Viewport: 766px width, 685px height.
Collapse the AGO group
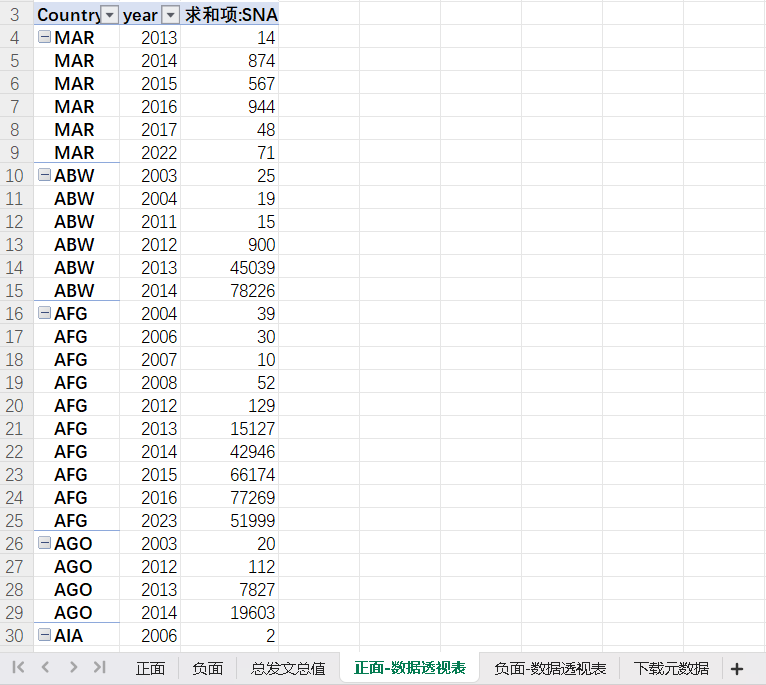(x=44, y=542)
